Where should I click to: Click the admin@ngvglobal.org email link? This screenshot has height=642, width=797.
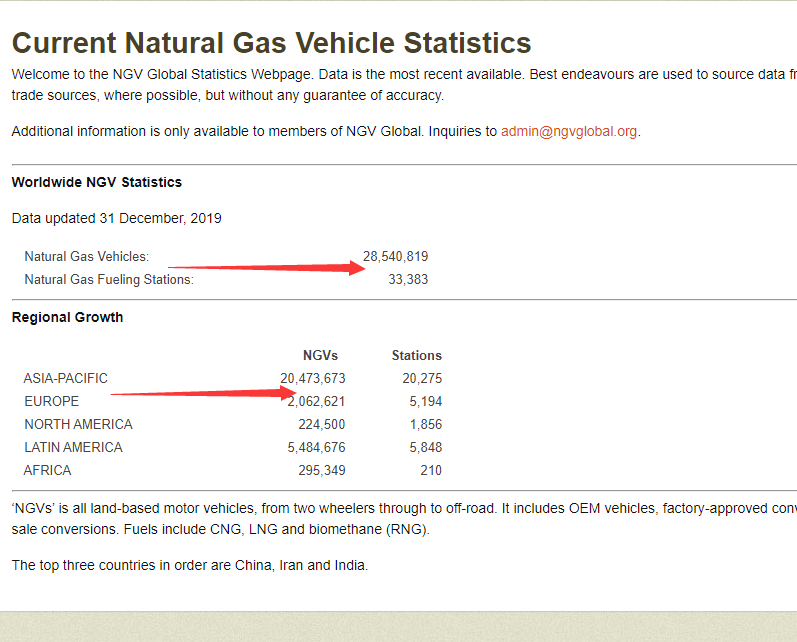[x=569, y=131]
